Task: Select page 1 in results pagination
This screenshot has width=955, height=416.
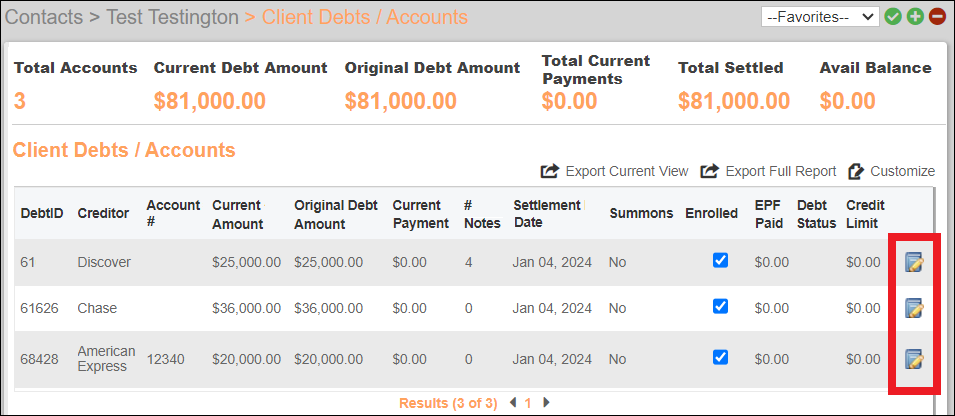Action: (528, 403)
